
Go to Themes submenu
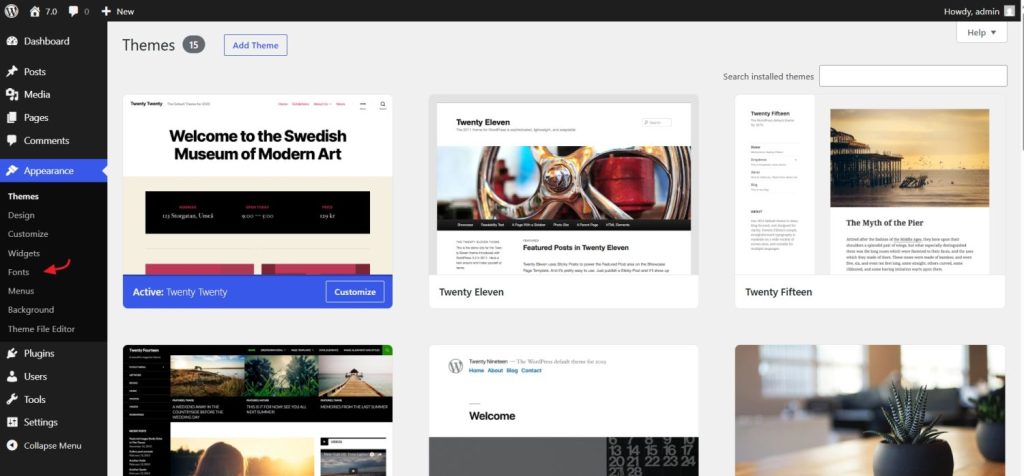coord(23,197)
